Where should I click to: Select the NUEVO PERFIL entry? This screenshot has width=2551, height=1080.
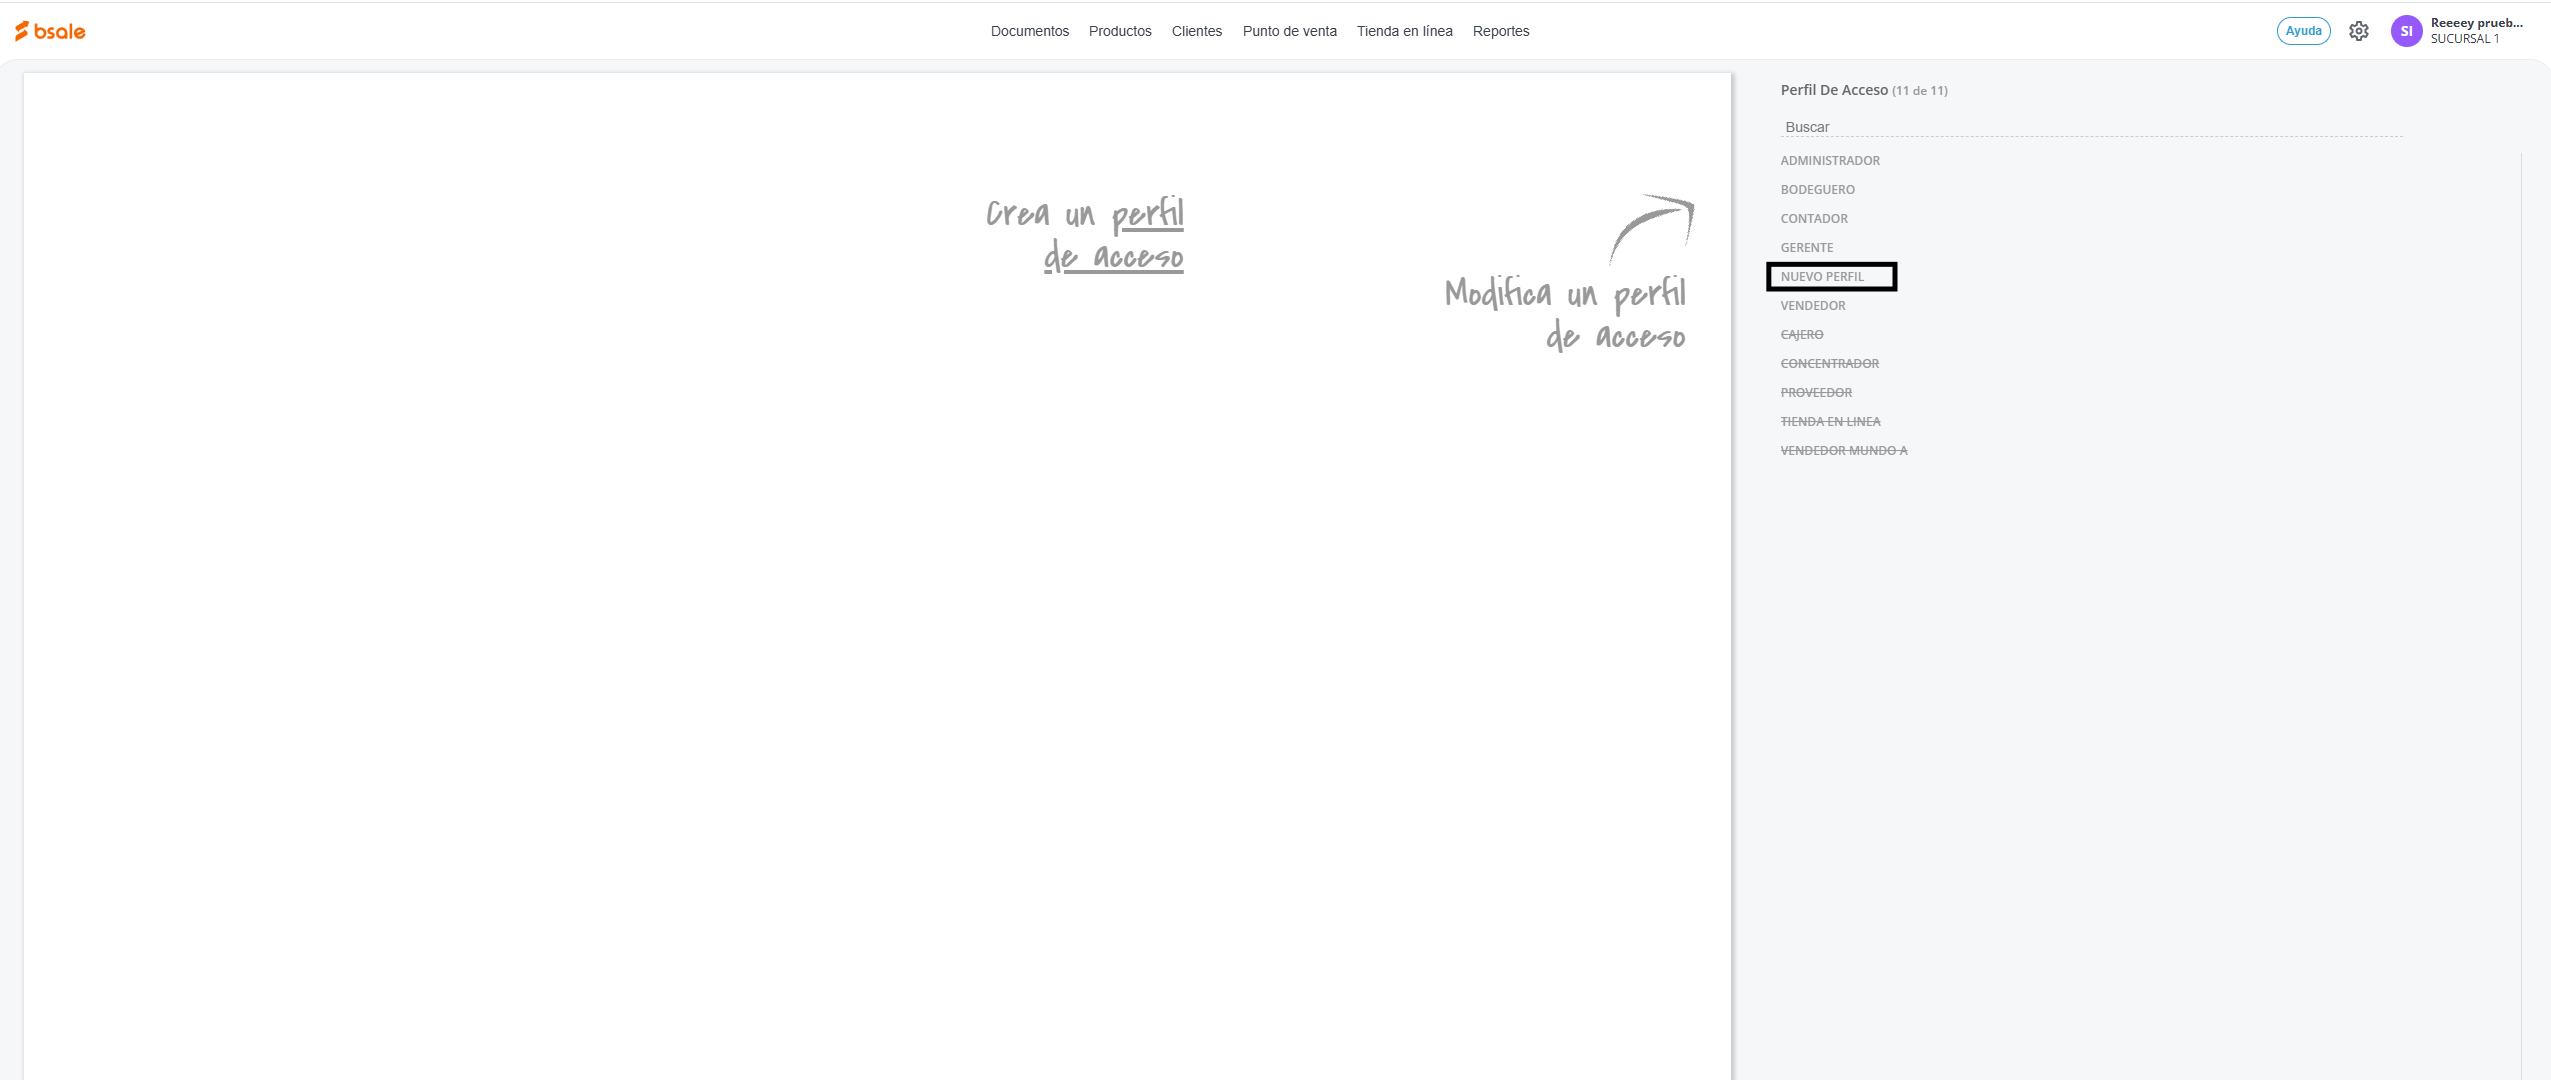1821,277
